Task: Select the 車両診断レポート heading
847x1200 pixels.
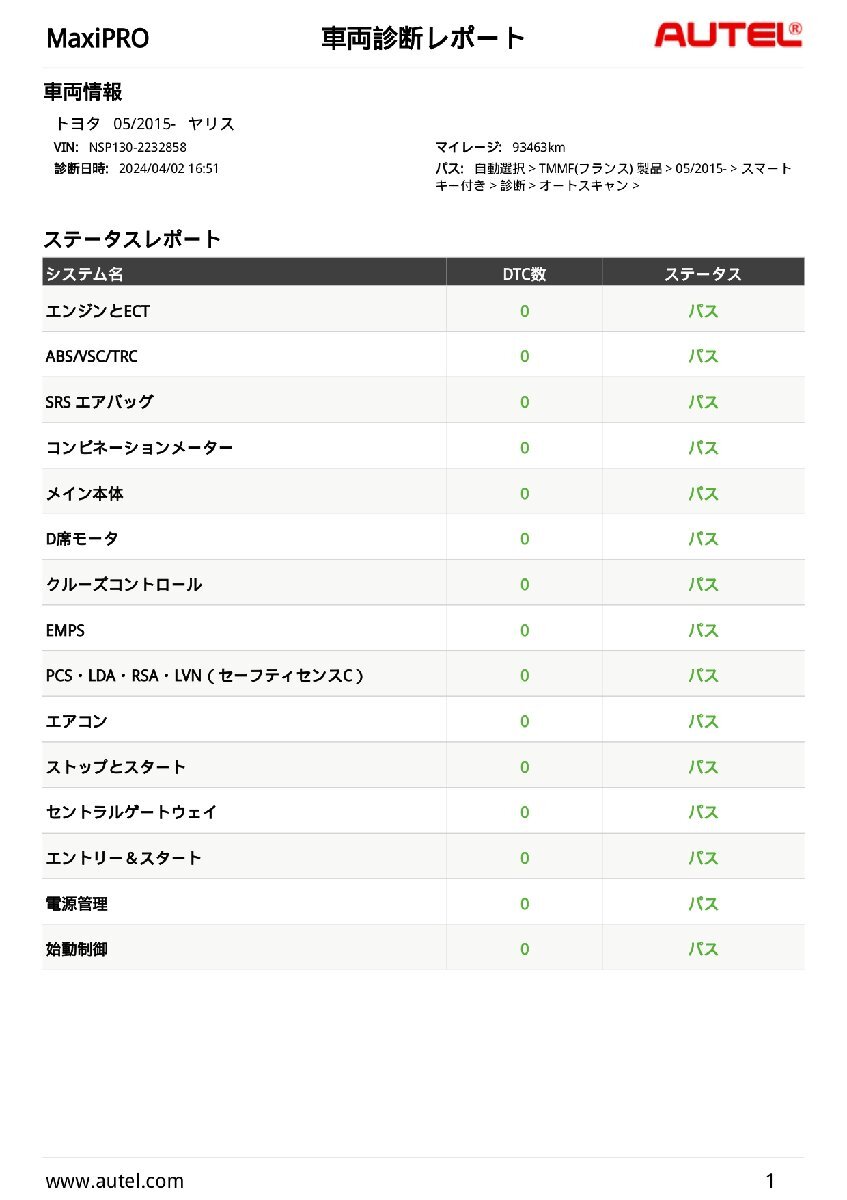Action: (x=423, y=38)
